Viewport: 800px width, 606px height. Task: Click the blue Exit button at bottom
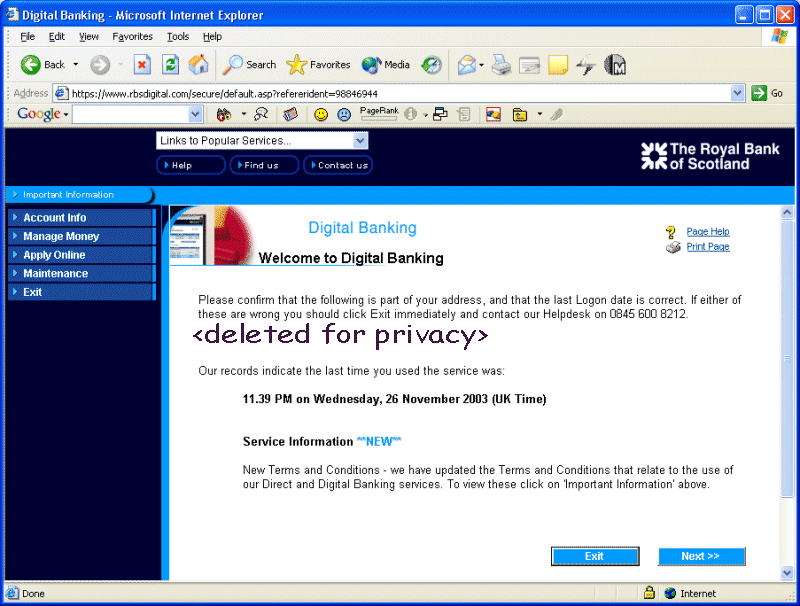[595, 556]
